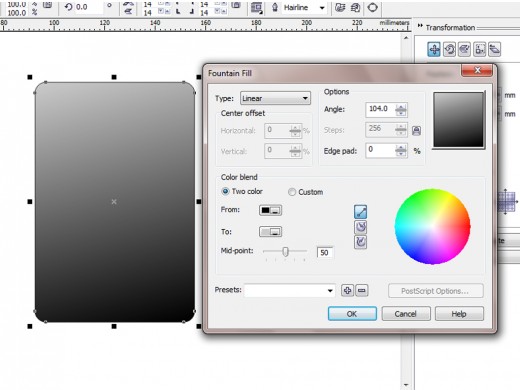Click the Edge pad stepper arrows
The image size is (520, 390).
coord(401,151)
